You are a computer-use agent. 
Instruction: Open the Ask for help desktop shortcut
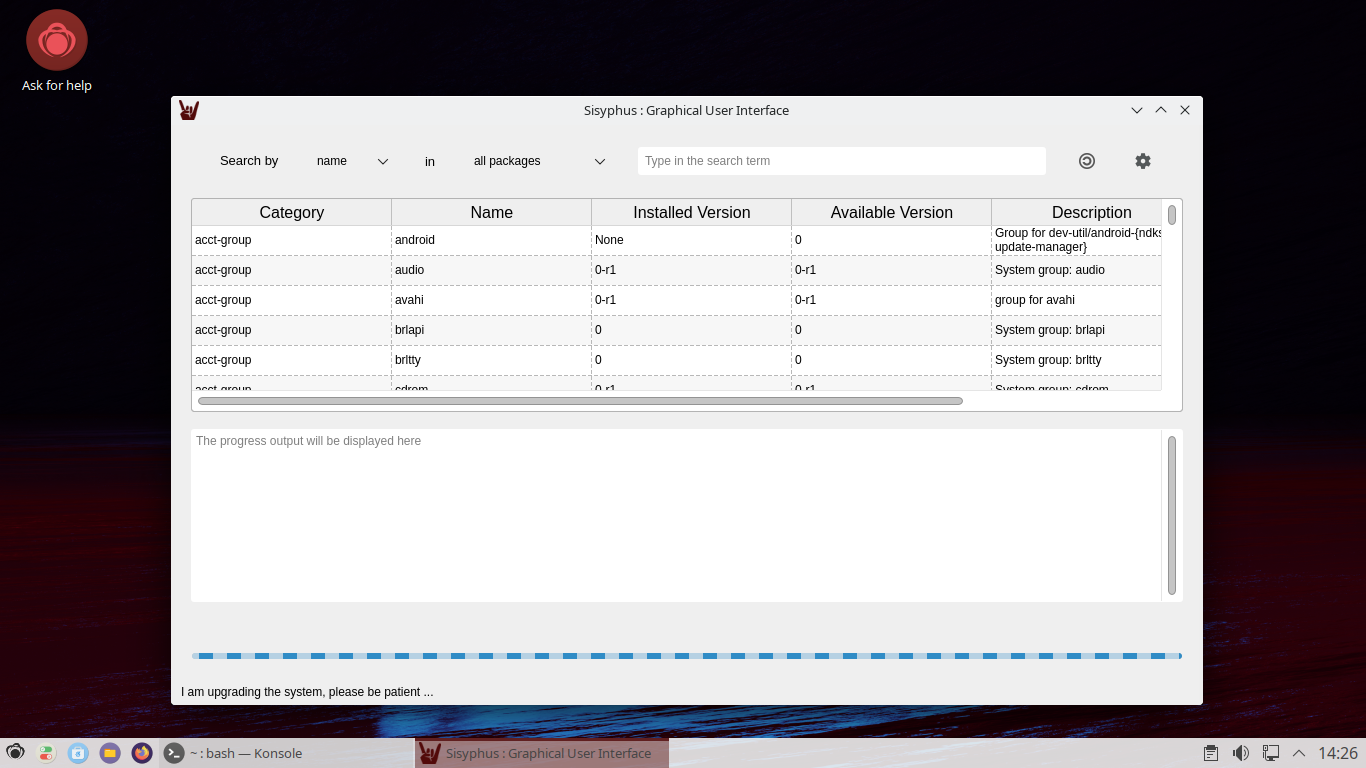[57, 52]
